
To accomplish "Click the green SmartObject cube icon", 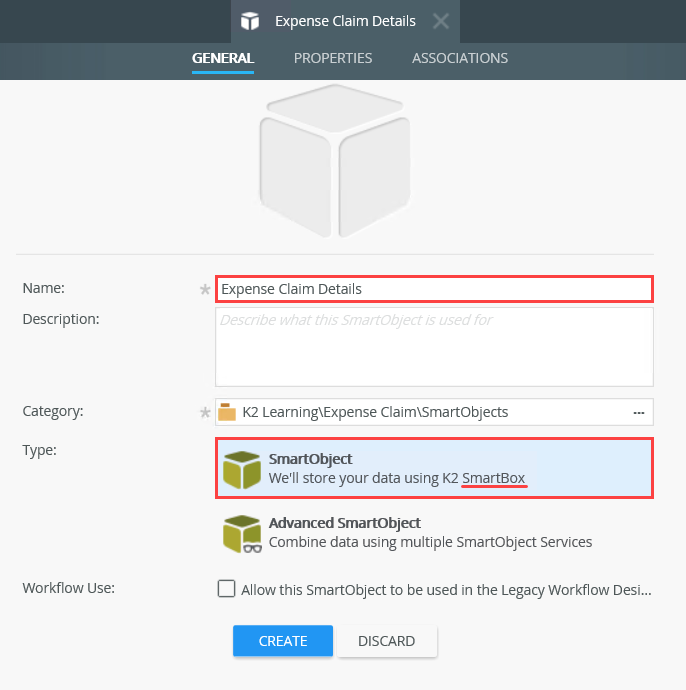I will [x=242, y=470].
